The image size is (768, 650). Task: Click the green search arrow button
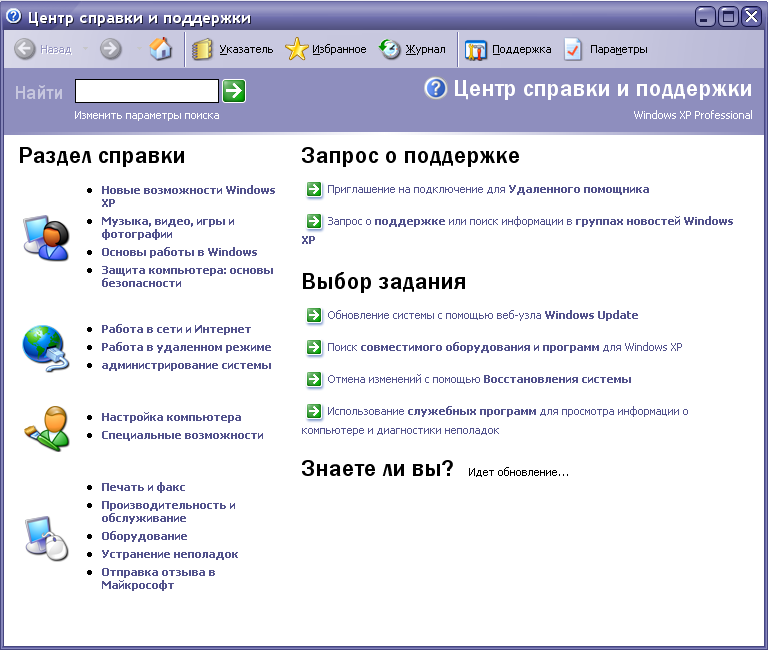(x=234, y=91)
